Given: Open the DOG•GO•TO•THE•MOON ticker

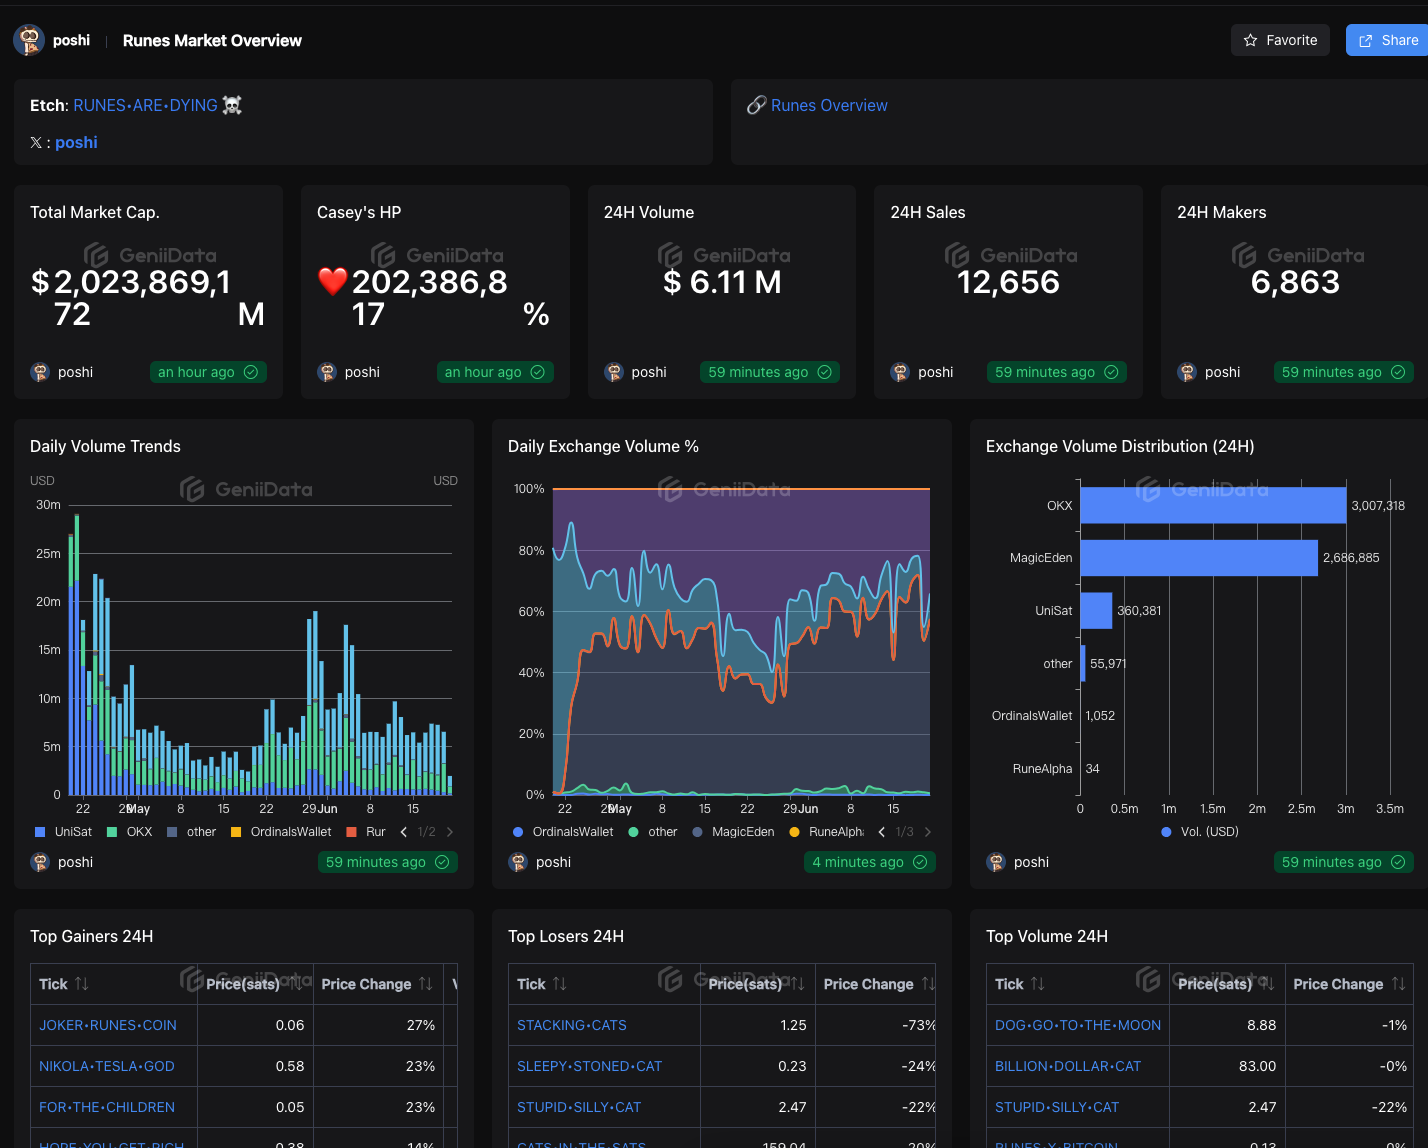Looking at the screenshot, I should (1077, 1025).
